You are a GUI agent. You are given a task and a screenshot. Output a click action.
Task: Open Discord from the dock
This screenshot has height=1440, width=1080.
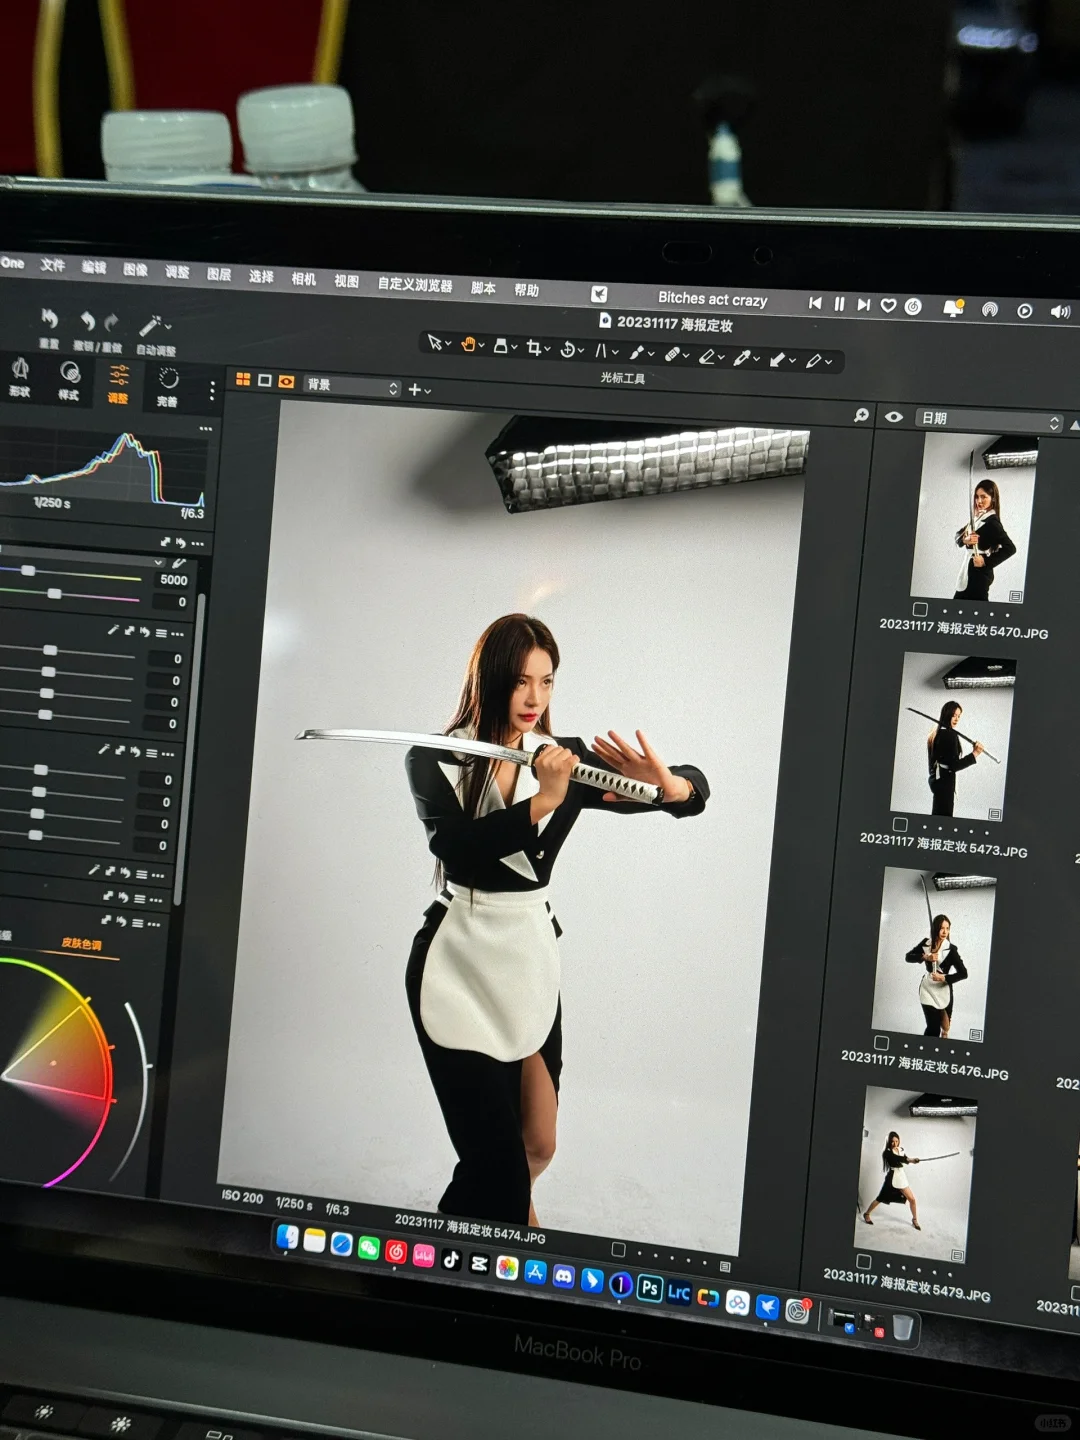coord(563,1275)
